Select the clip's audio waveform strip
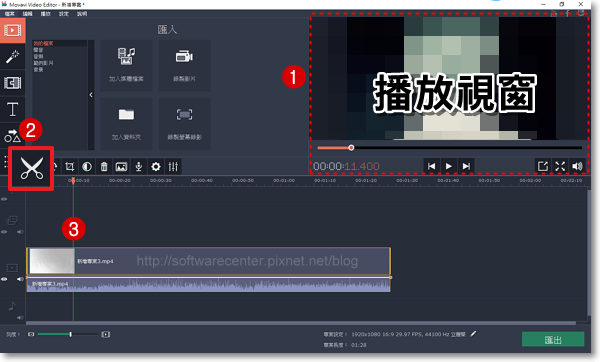600x362 pixels. click(209, 285)
